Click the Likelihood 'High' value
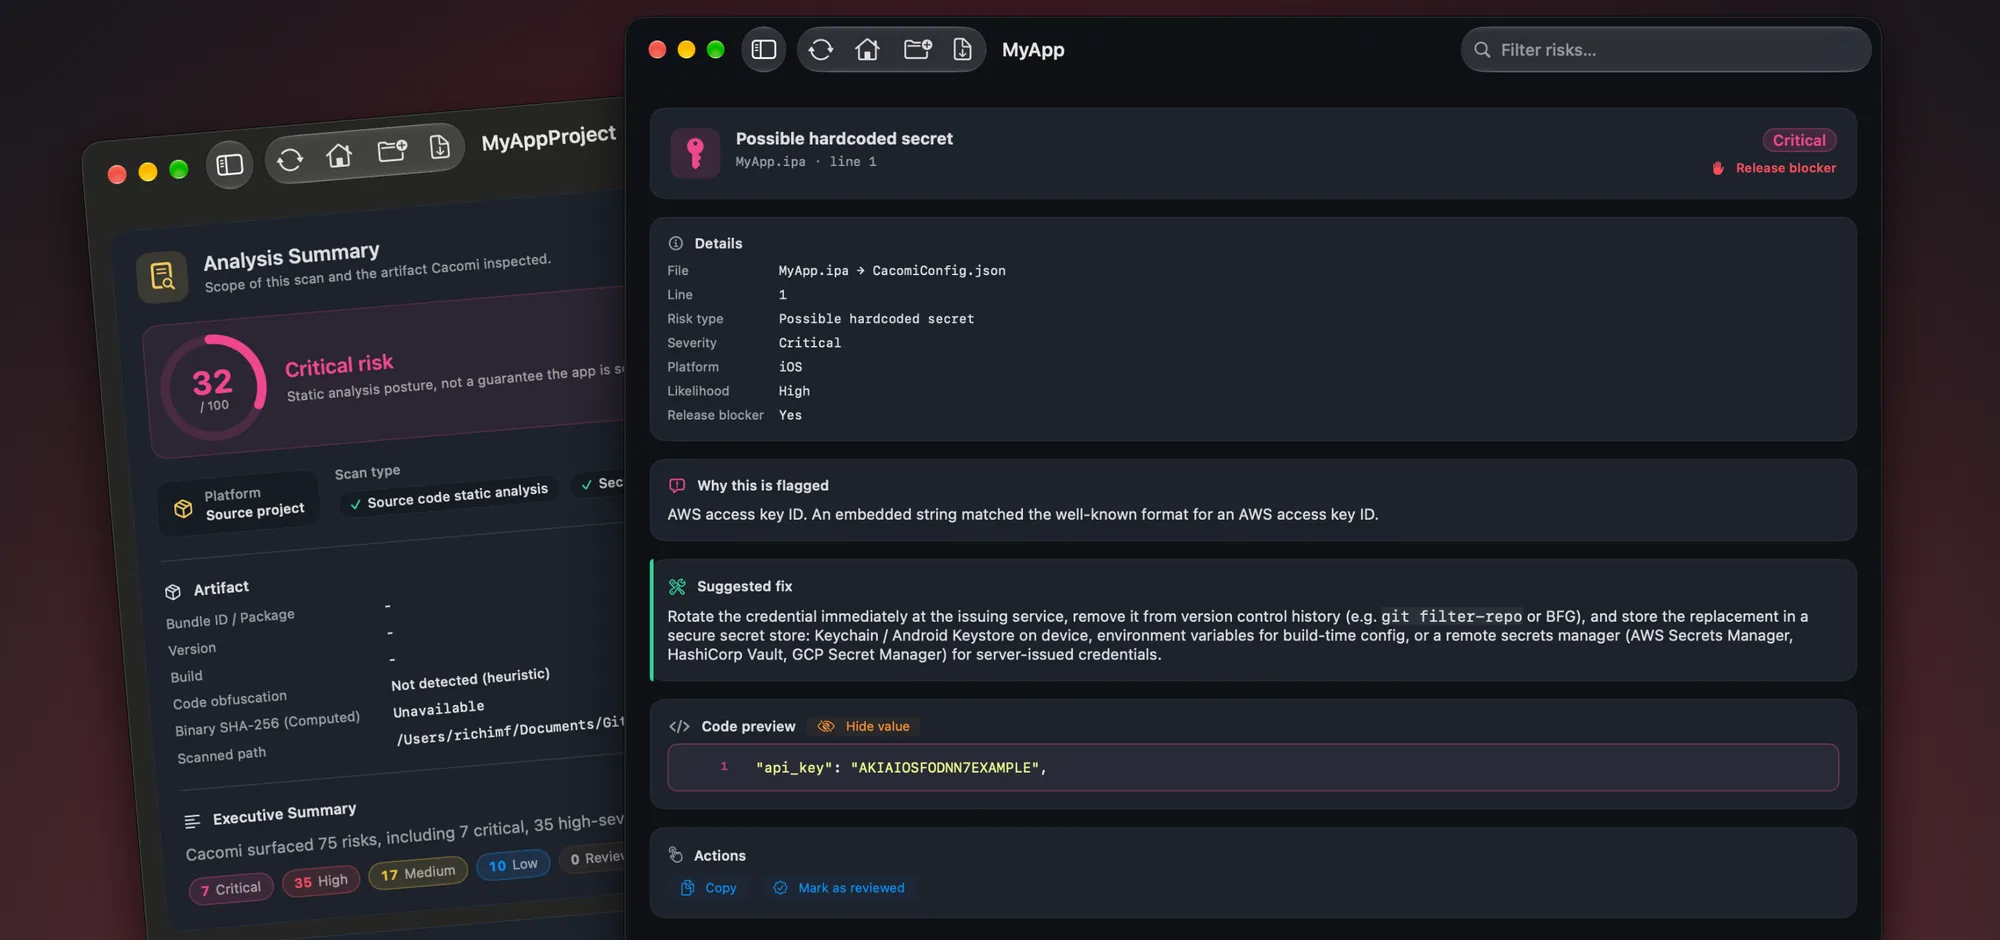Viewport: 2000px width, 940px height. pos(794,391)
